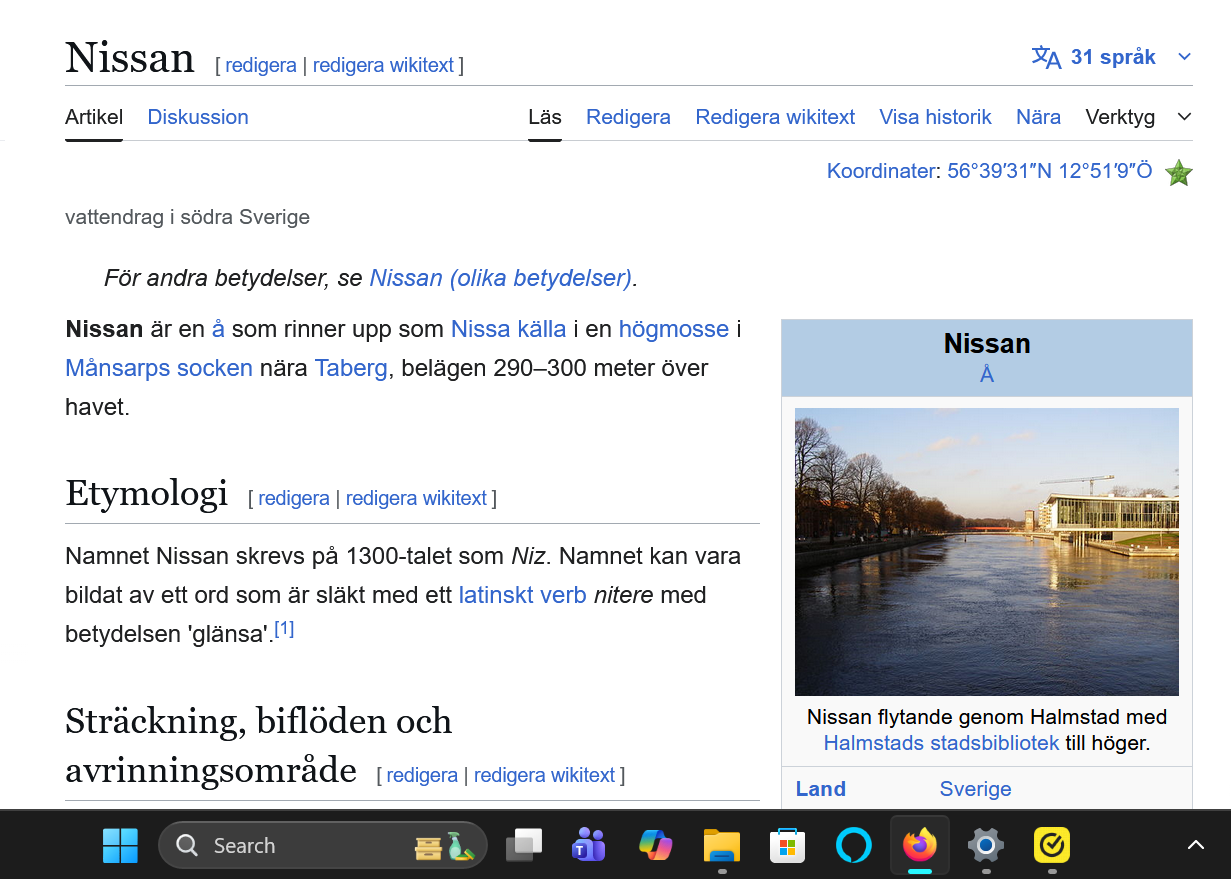Open Task View from the taskbar
Image resolution: width=1231 pixels, height=879 pixels.
tap(524, 846)
